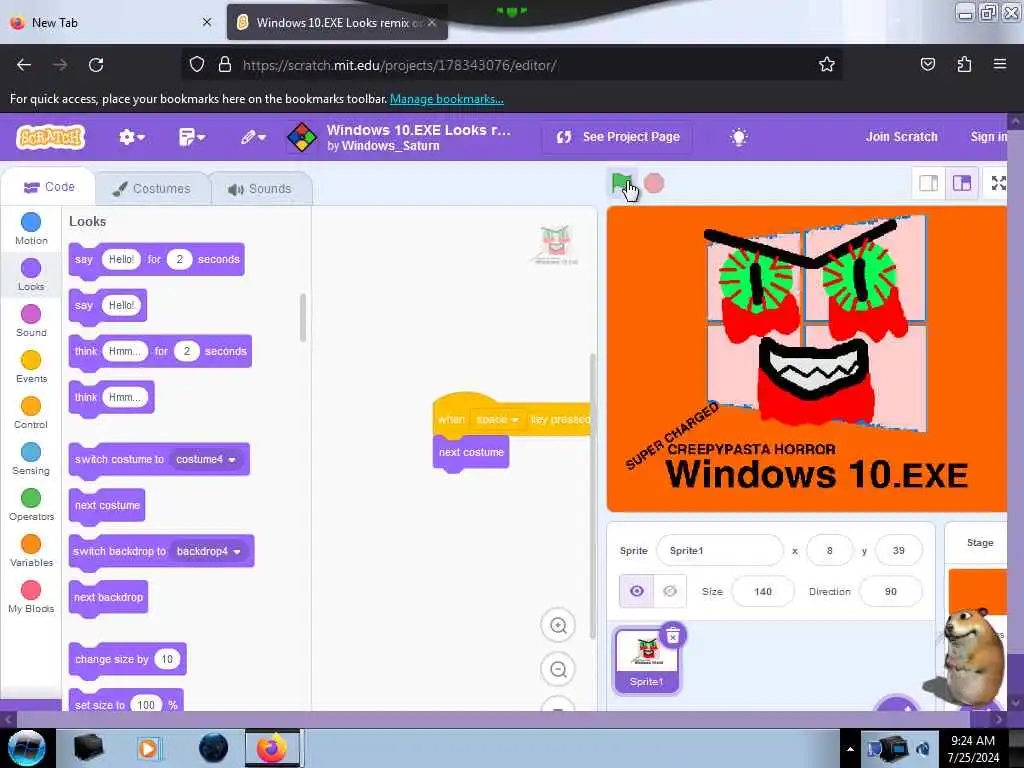Image resolution: width=1024 pixels, height=768 pixels.
Task: Show hidden system tray icons
Action: (x=850, y=748)
